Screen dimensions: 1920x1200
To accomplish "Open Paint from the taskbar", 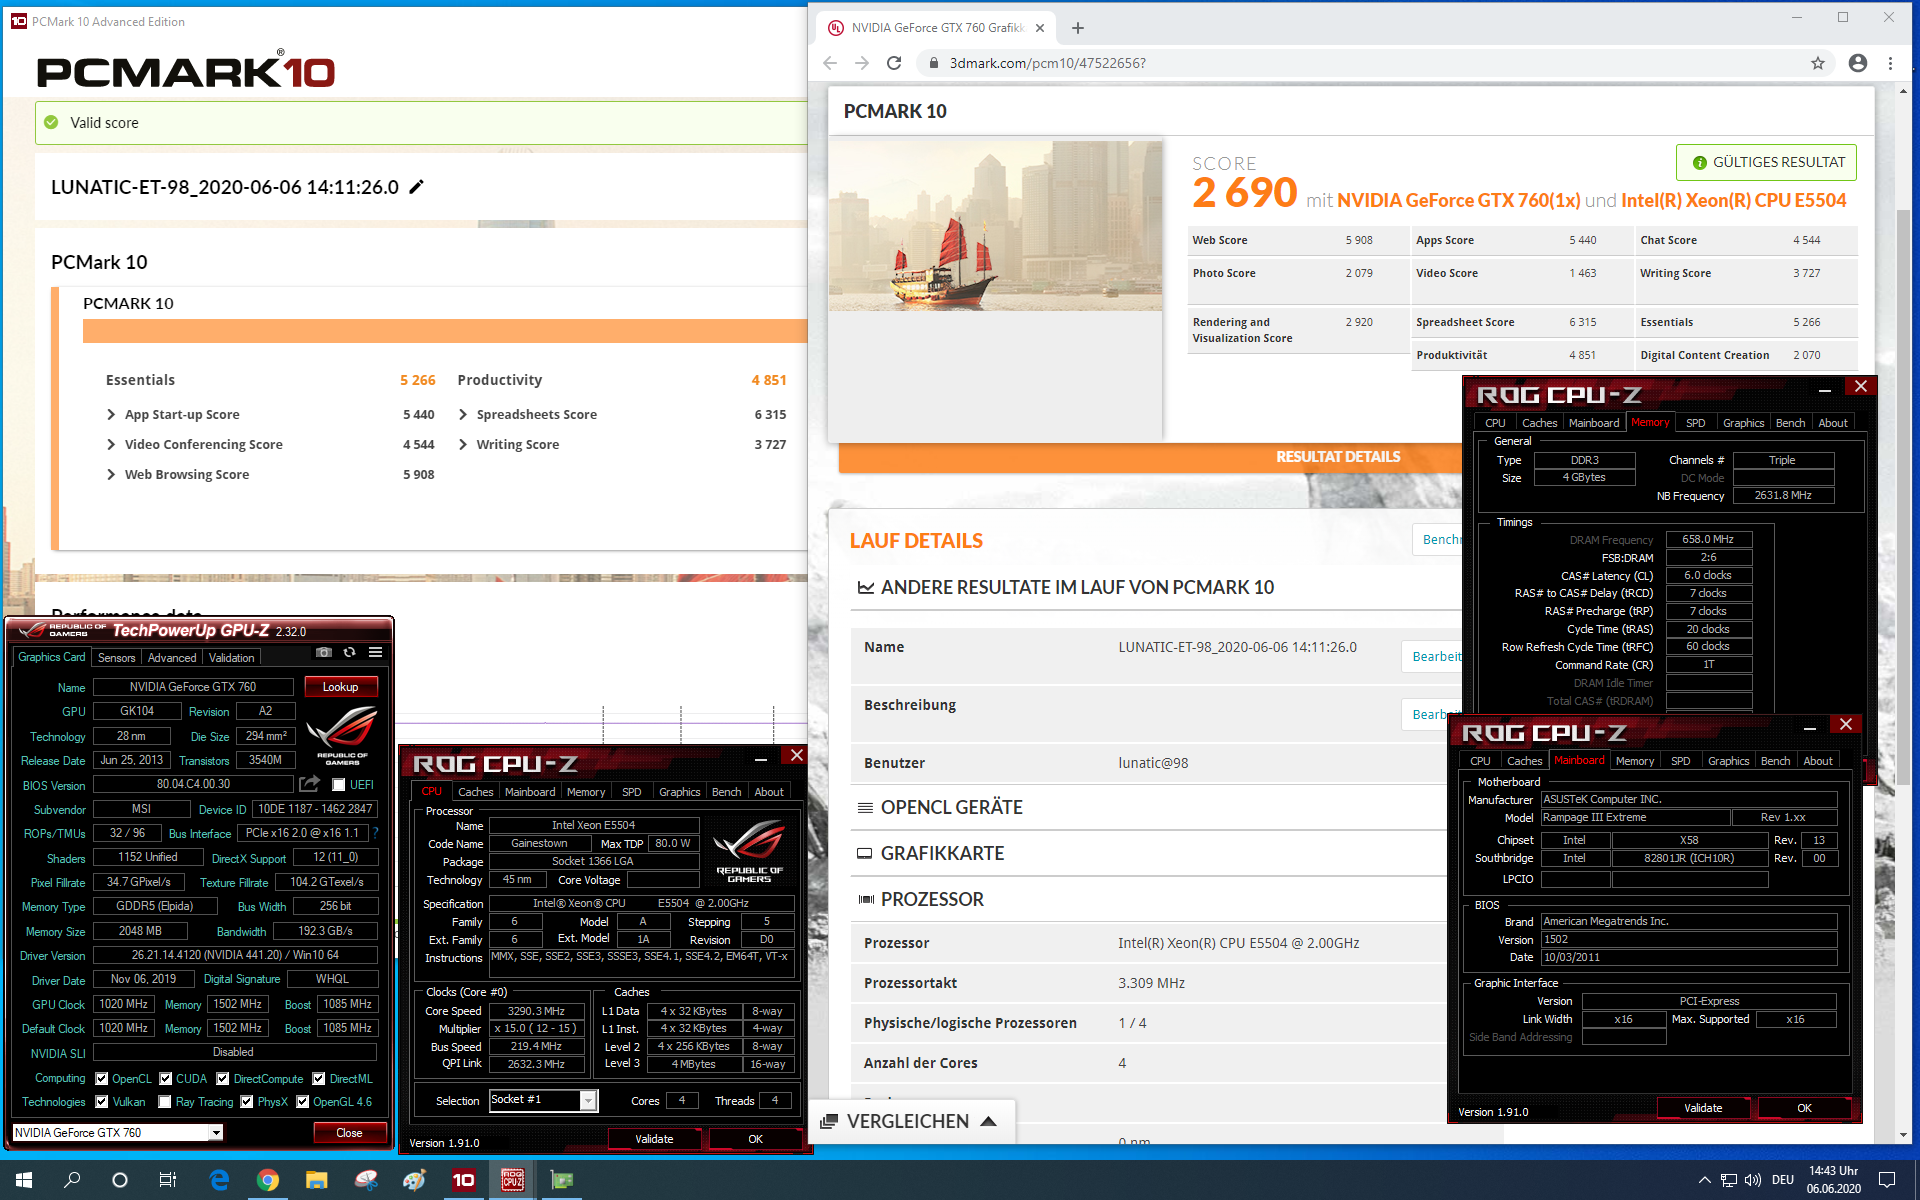I will (x=414, y=1180).
